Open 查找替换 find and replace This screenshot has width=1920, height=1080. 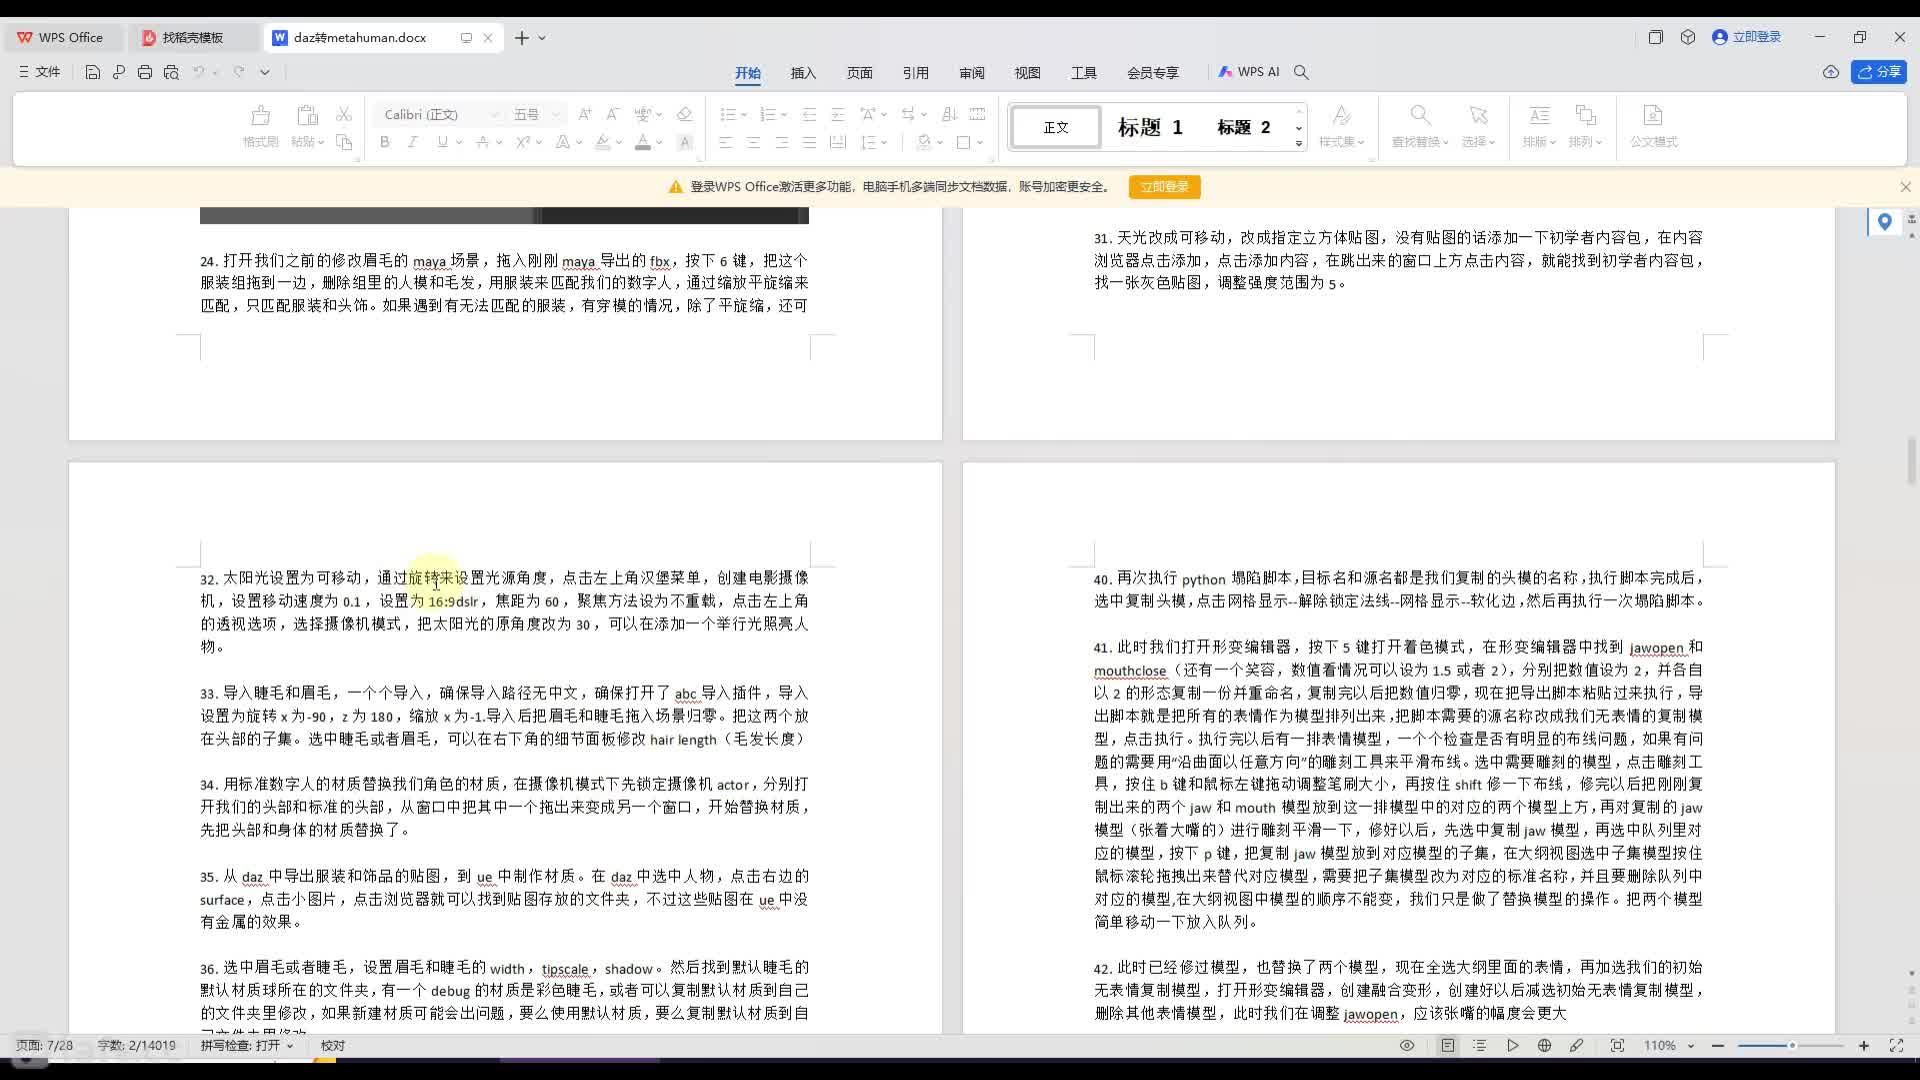click(x=1420, y=127)
